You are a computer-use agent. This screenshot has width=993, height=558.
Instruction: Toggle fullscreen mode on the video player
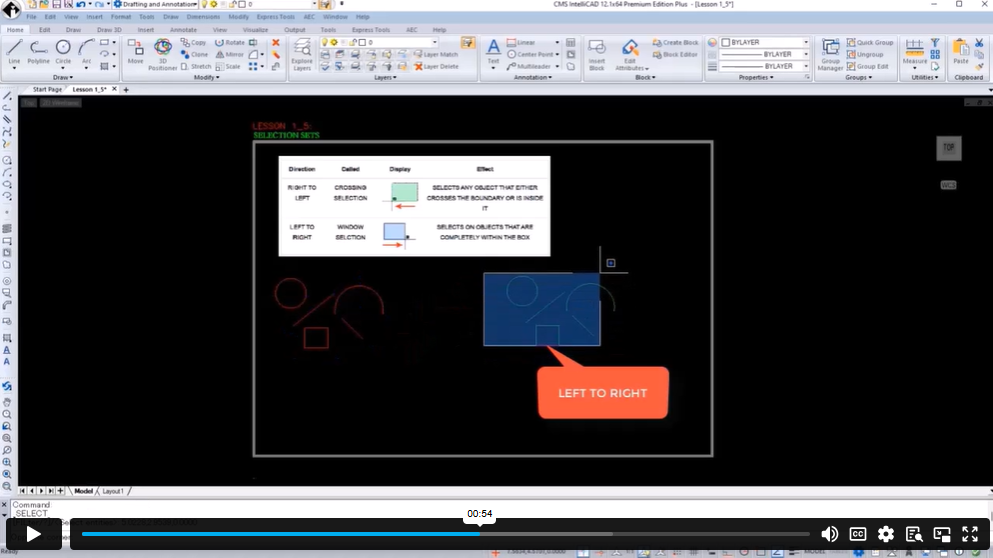(970, 534)
